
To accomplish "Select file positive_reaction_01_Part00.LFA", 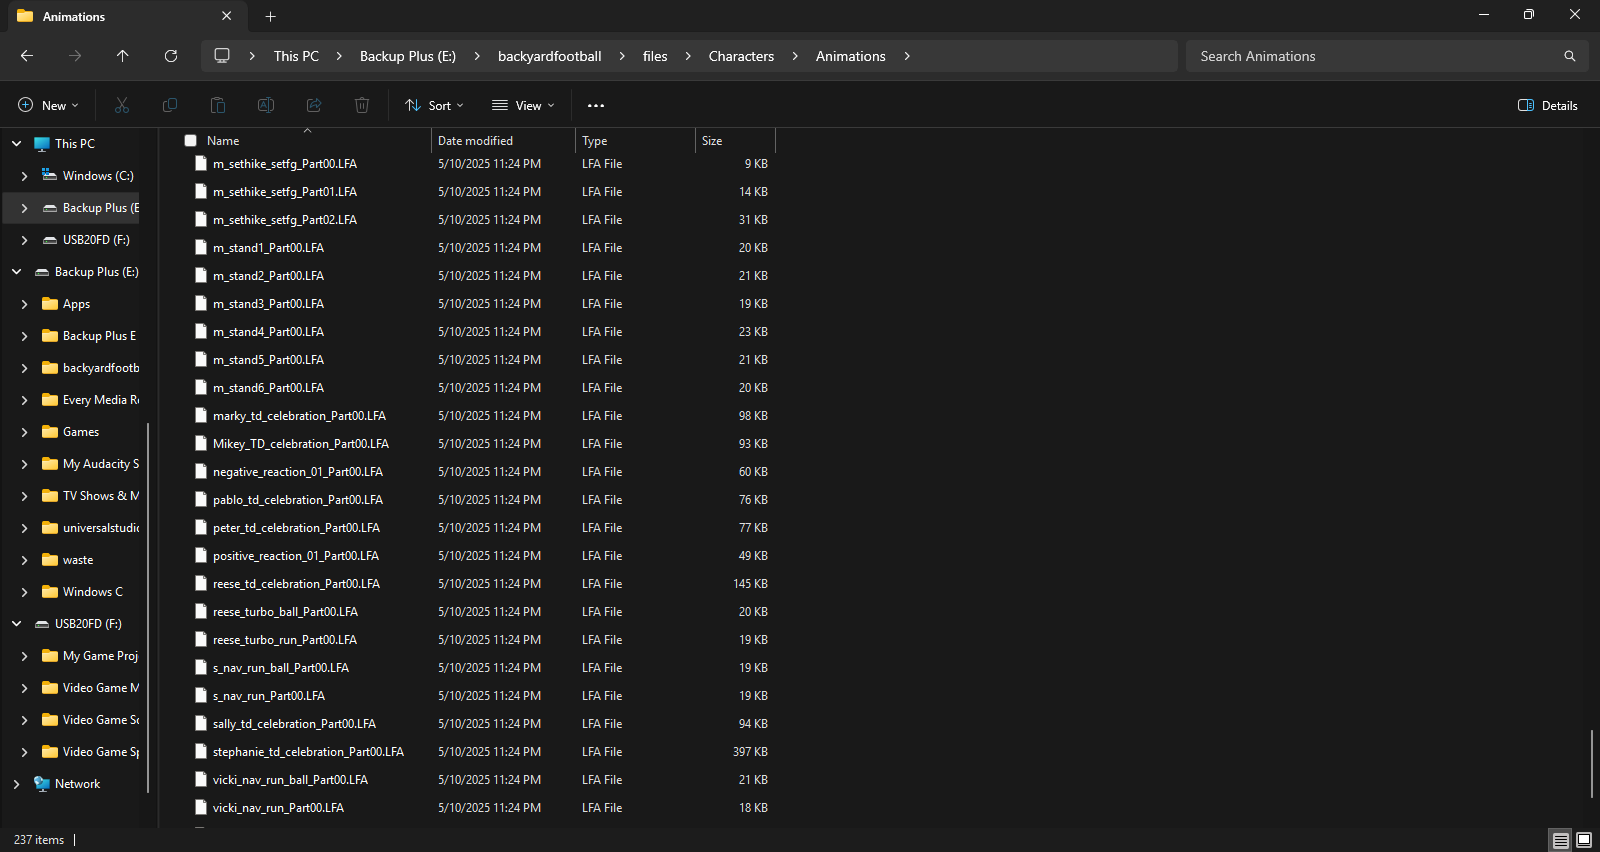I will [x=296, y=556].
